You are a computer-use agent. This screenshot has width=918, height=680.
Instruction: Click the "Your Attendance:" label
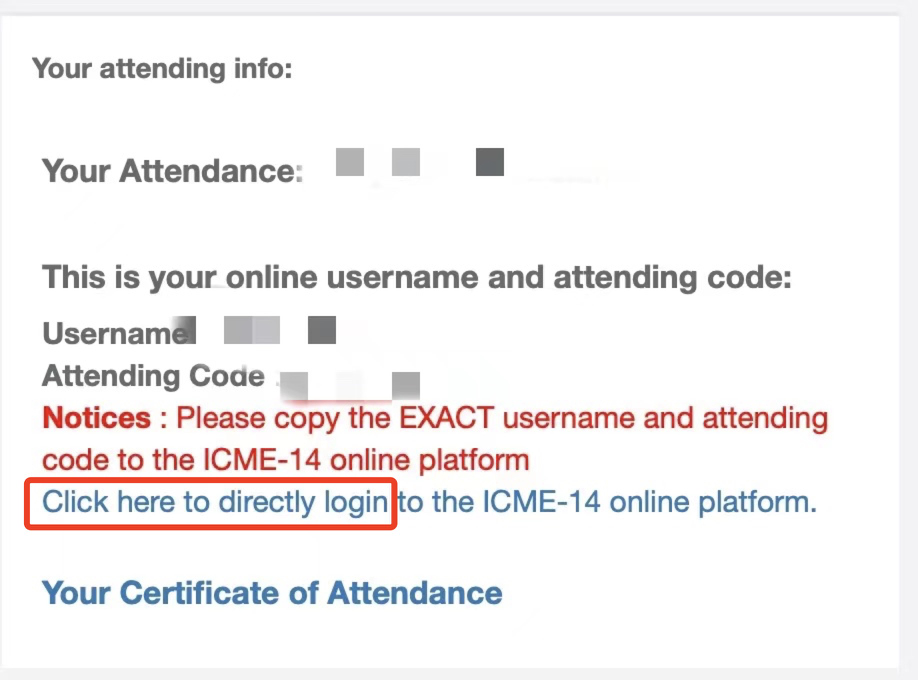[x=171, y=171]
